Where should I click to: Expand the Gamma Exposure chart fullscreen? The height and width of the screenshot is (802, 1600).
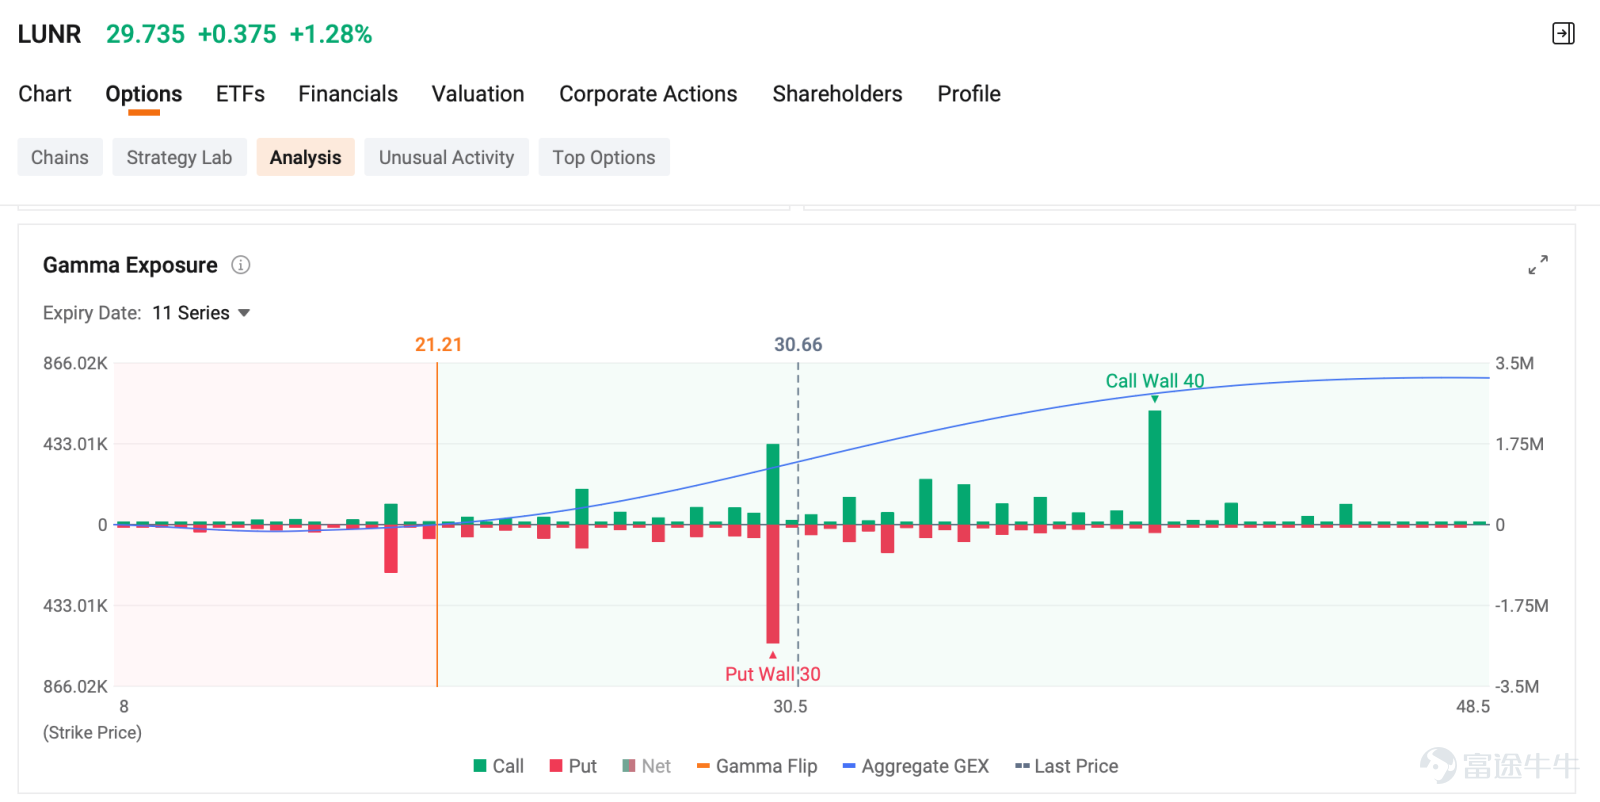1538,265
